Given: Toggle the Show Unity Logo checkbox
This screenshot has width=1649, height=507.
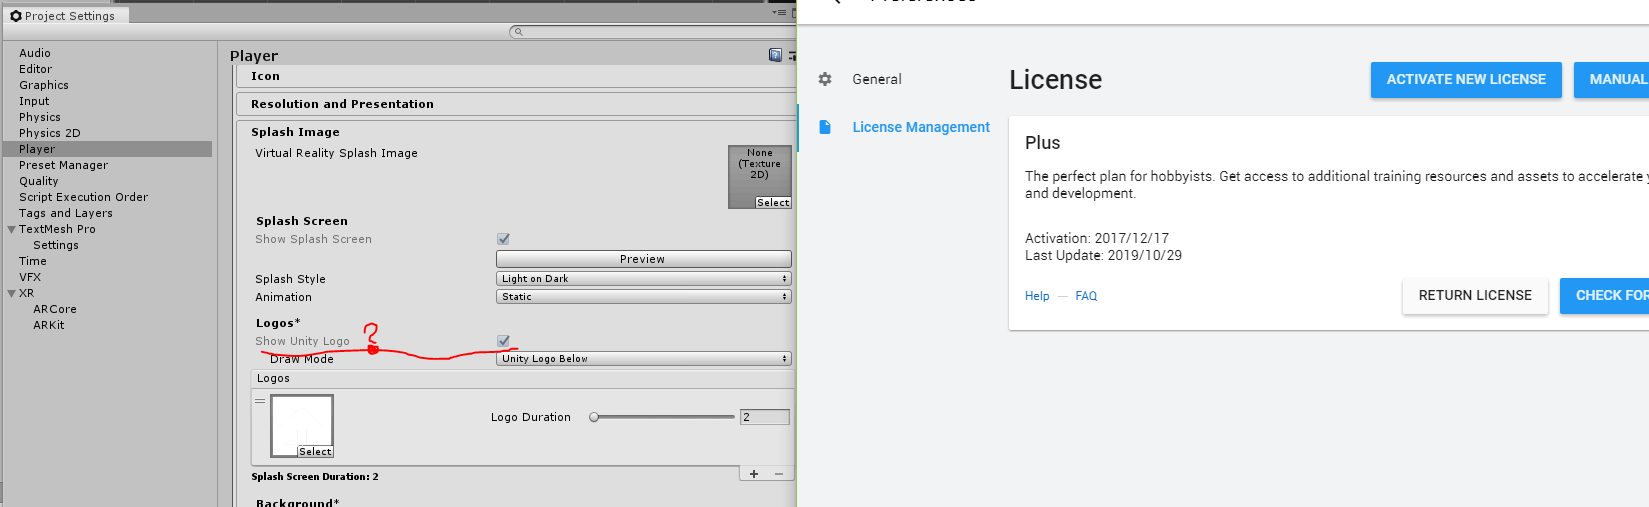Looking at the screenshot, I should point(503,341).
